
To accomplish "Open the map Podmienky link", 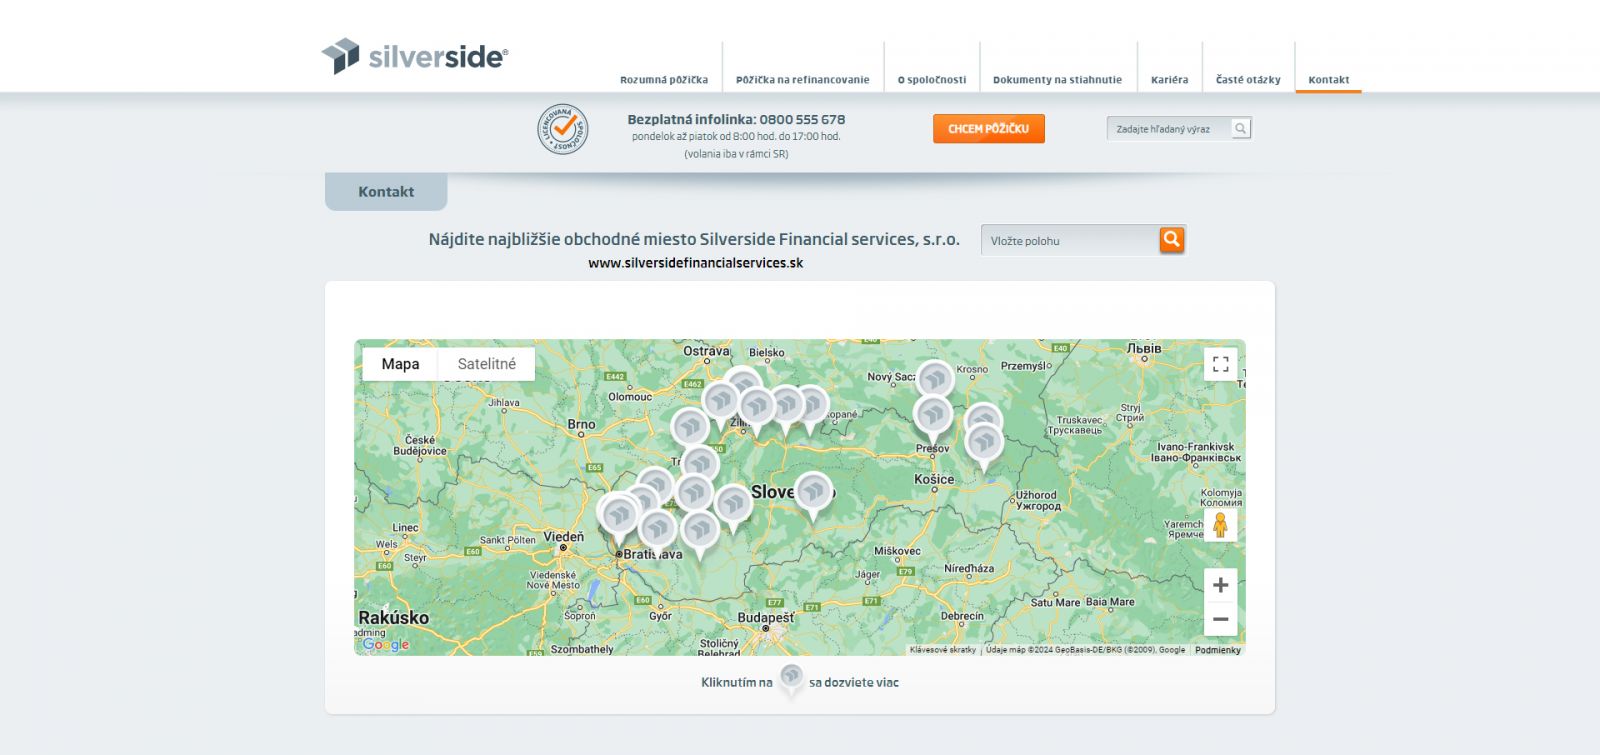I will [x=1217, y=650].
